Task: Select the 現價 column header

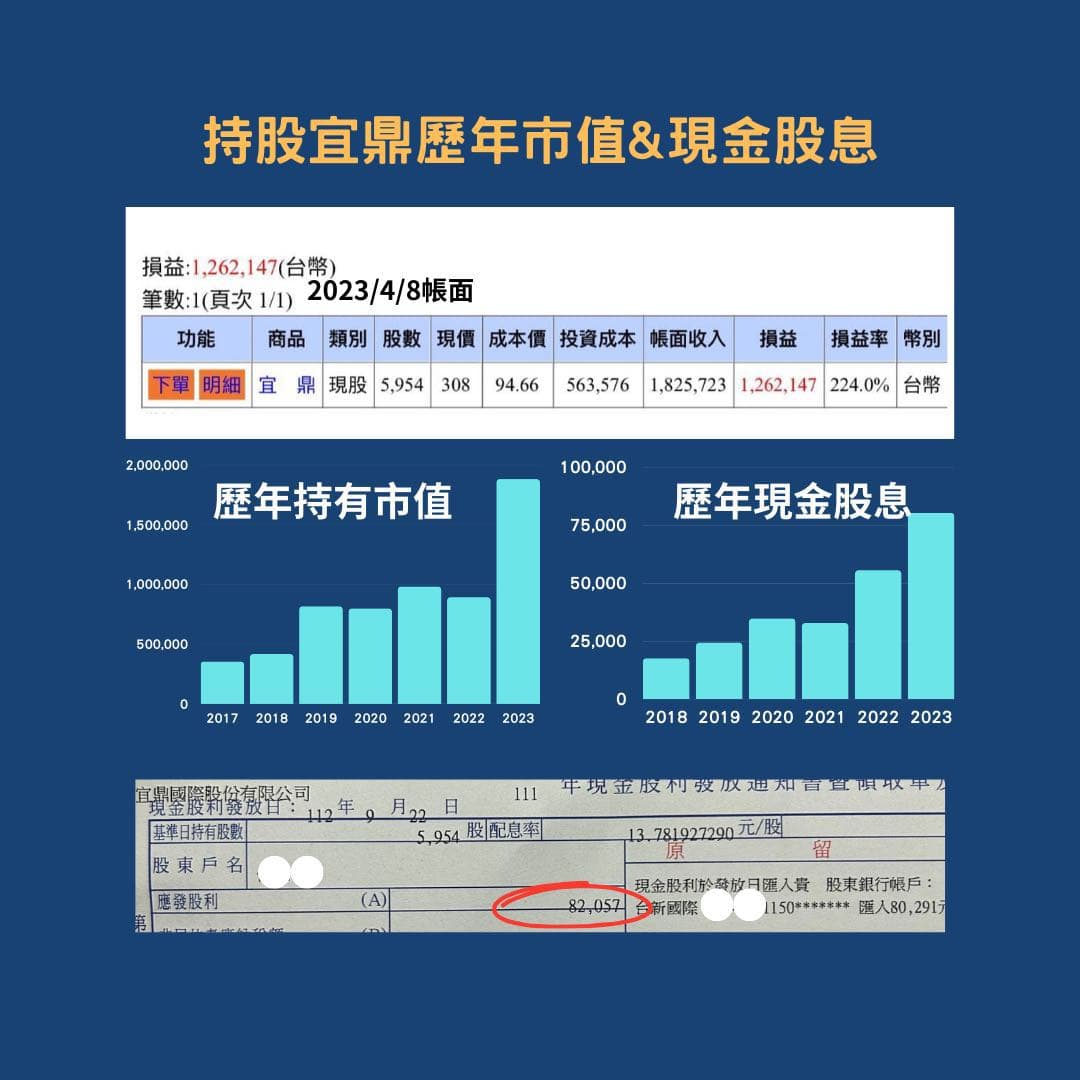Action: [456, 339]
